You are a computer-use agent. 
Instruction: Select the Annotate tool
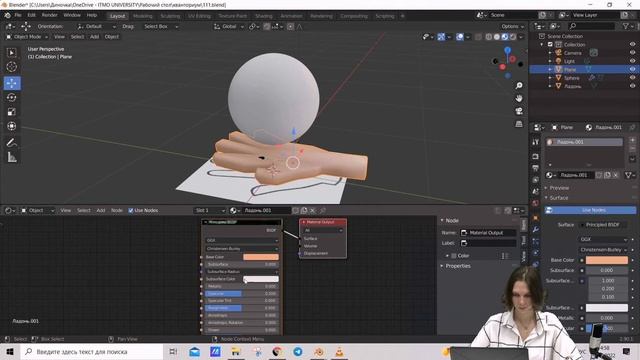coord(11,142)
